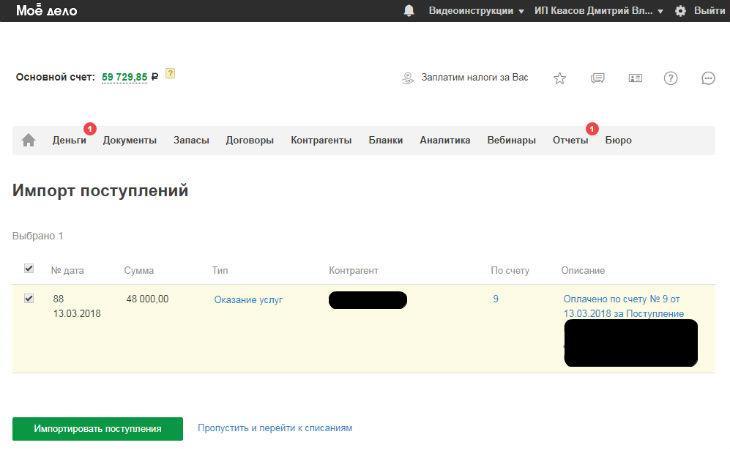Open the Деньги menu section
The height and width of the screenshot is (449, 730).
(69, 140)
